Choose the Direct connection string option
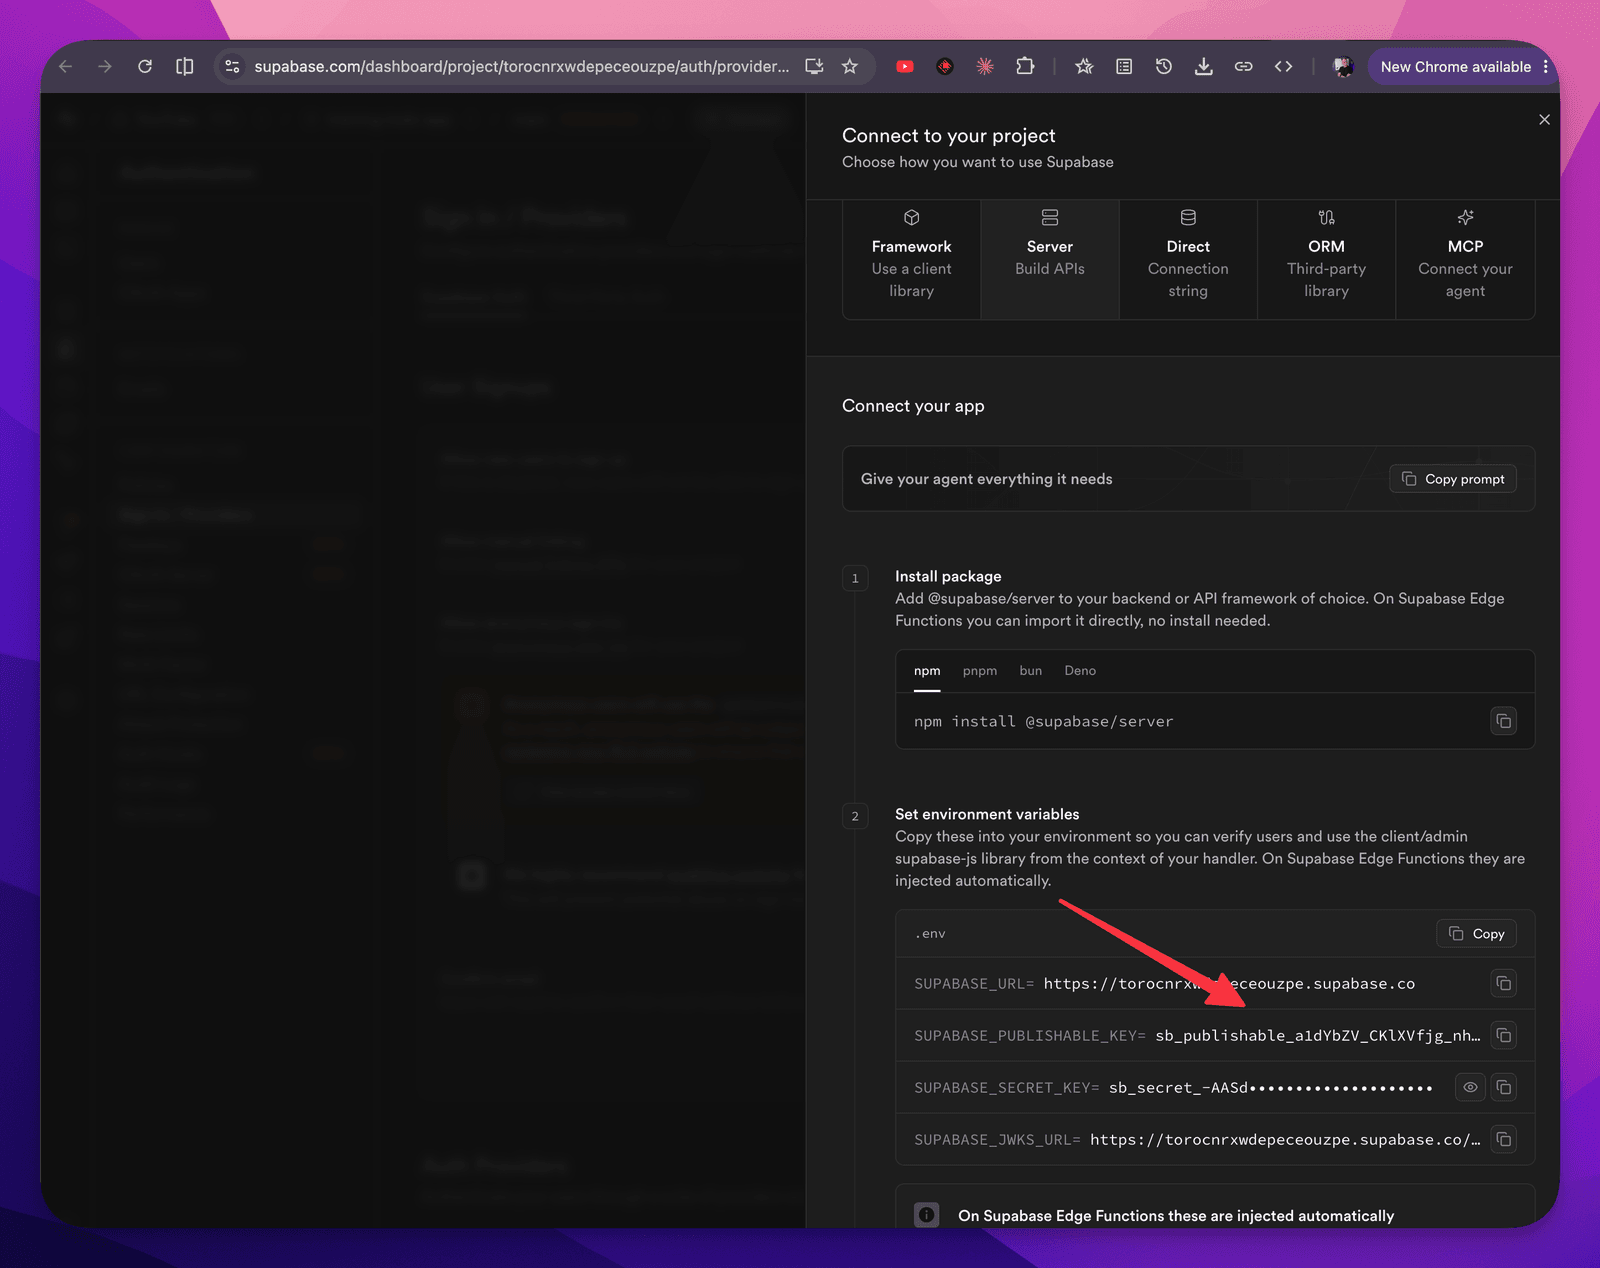Viewport: 1600px width, 1268px height. point(1188,259)
